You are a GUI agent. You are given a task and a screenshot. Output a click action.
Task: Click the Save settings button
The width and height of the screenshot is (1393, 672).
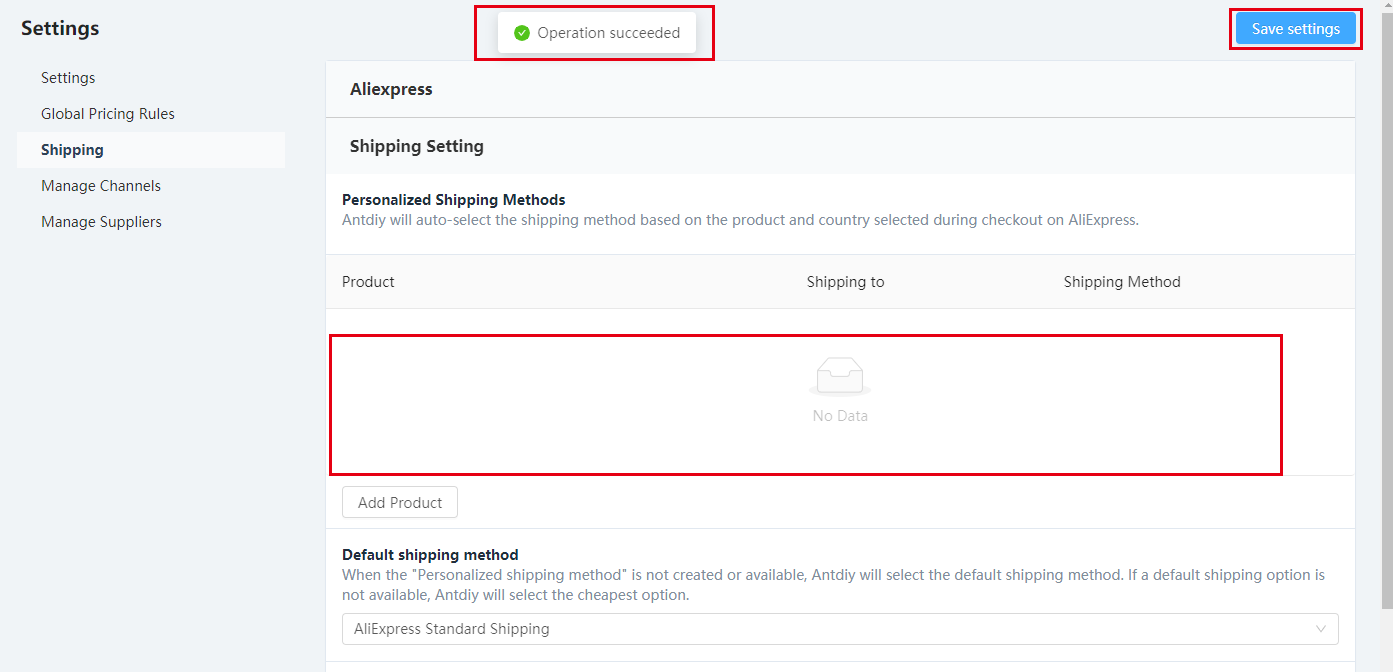coord(1295,29)
